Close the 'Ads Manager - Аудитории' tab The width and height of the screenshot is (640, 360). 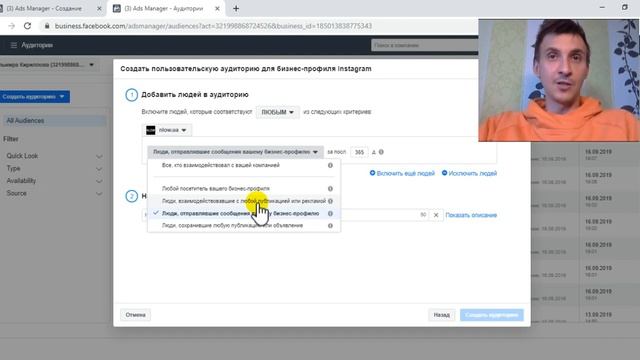(217, 8)
